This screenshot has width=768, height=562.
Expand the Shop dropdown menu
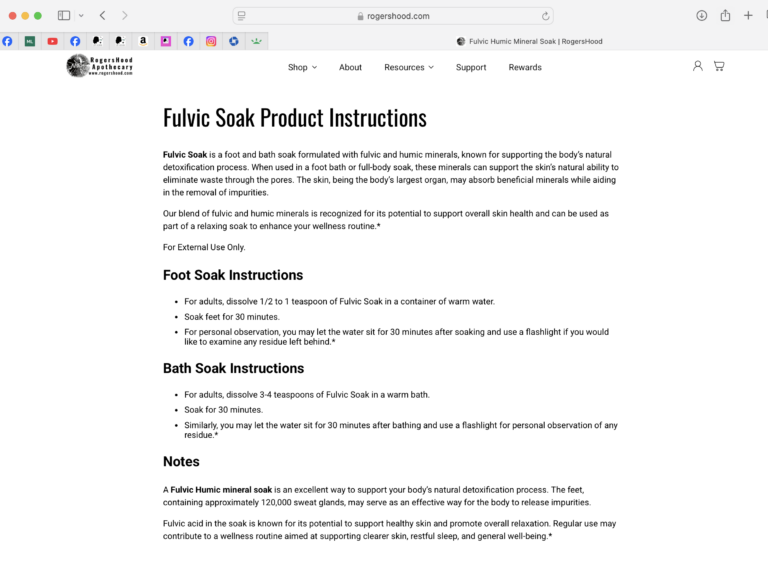click(302, 67)
